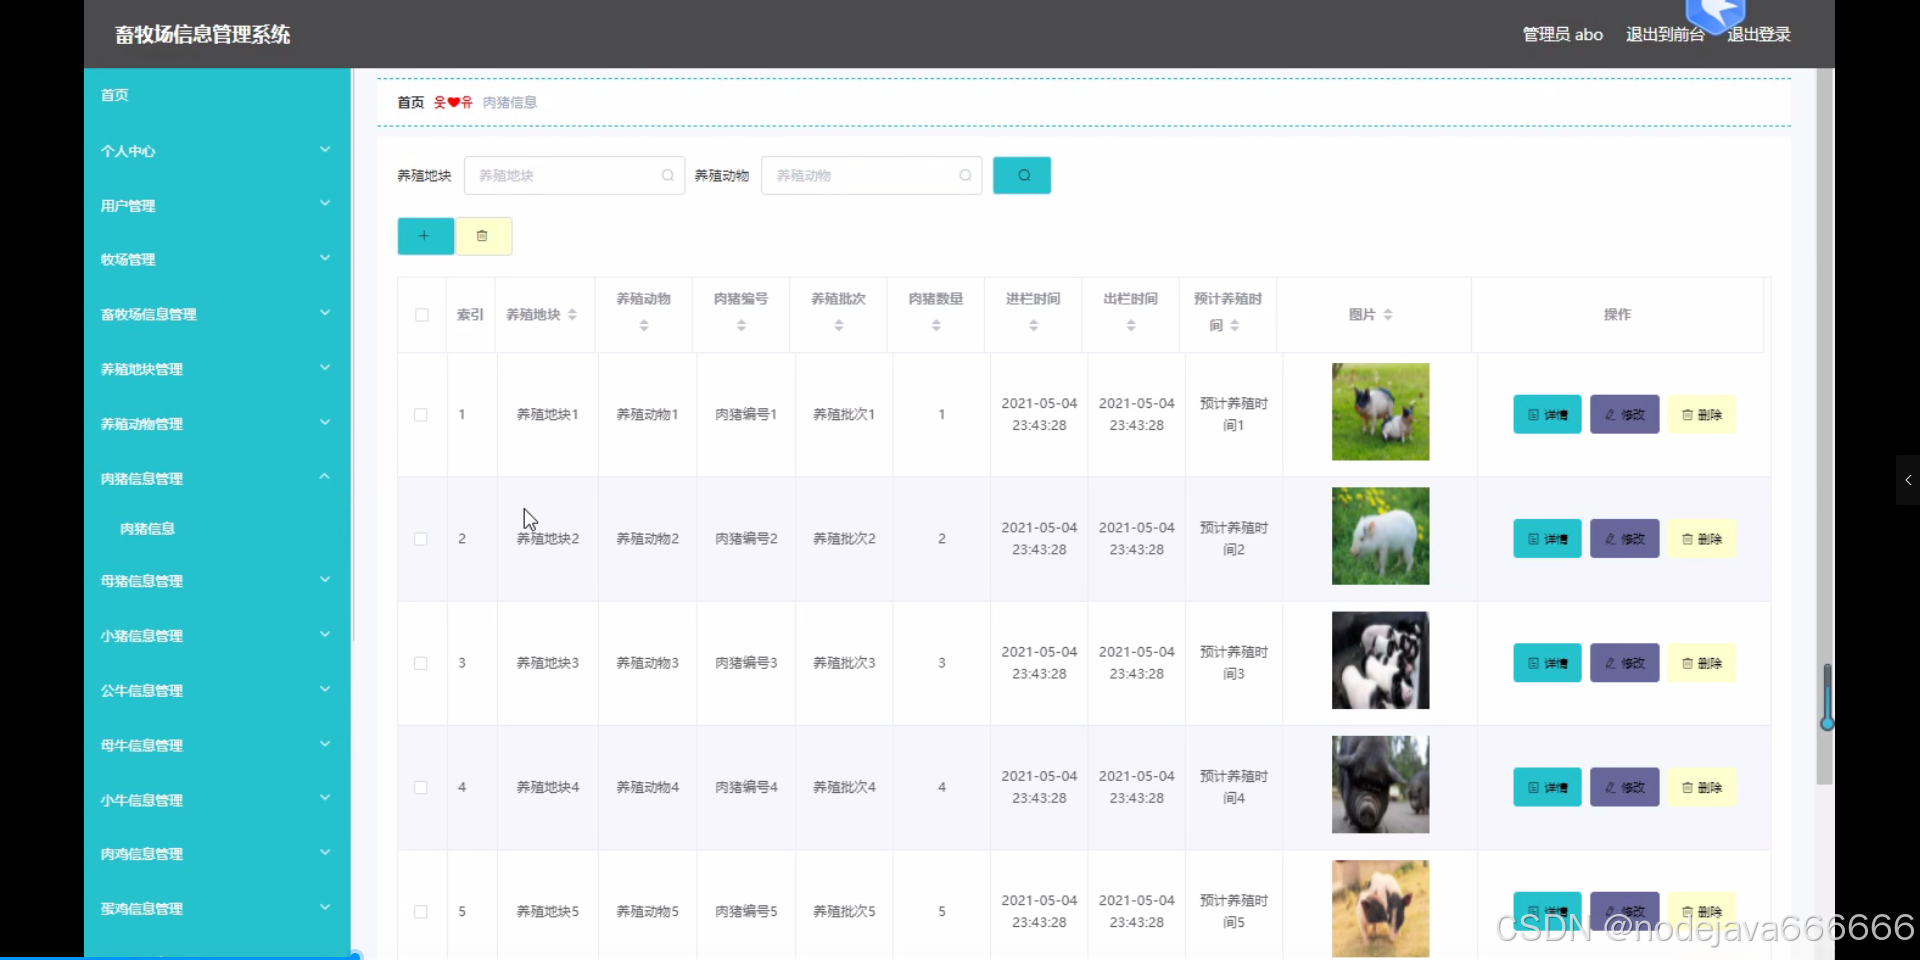Image resolution: width=1920 pixels, height=960 pixels.
Task: Click 首页 breadcrumb link
Action: 410,102
